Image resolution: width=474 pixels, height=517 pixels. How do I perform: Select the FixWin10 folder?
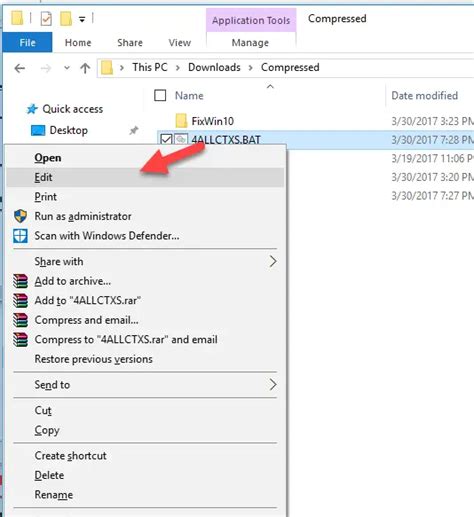213,121
